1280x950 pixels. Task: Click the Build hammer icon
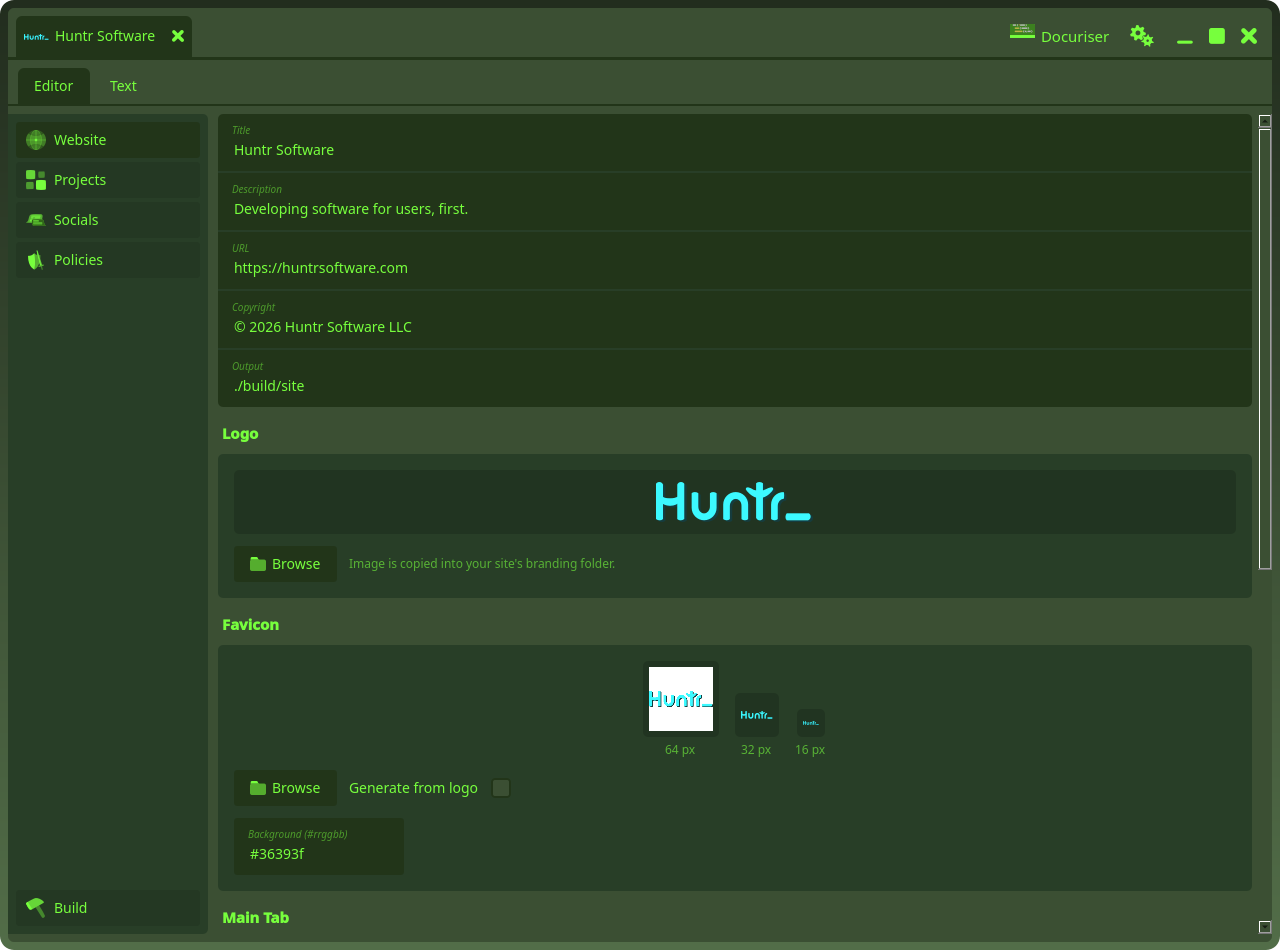point(36,908)
